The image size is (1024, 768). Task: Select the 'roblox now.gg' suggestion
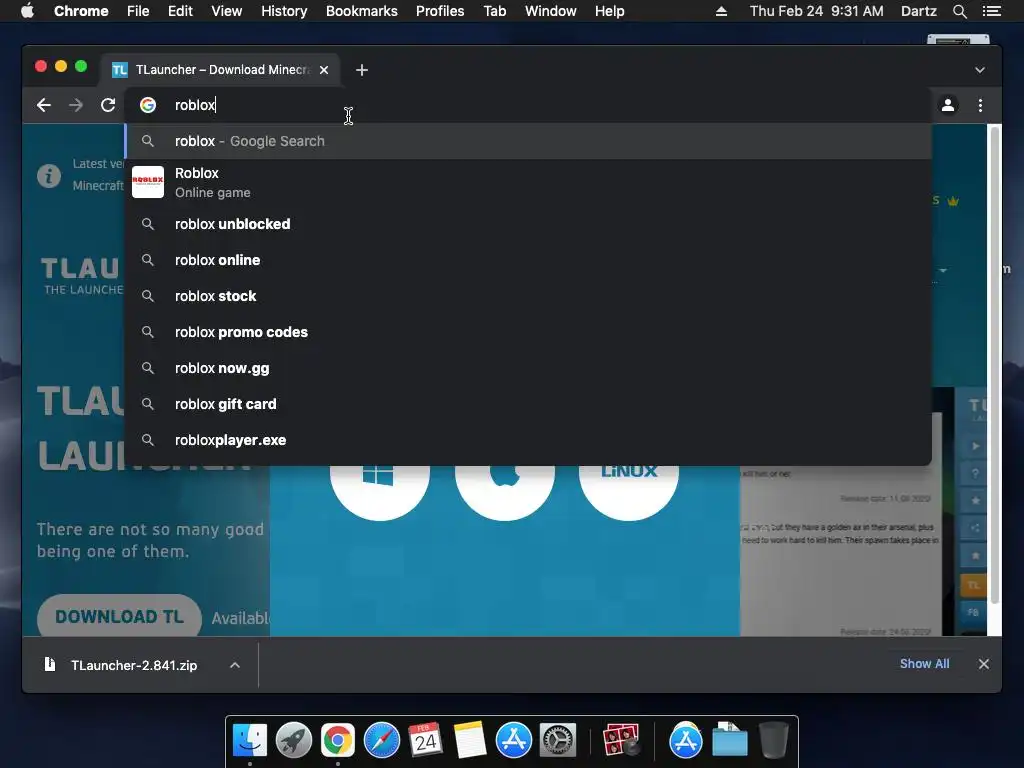(528, 368)
